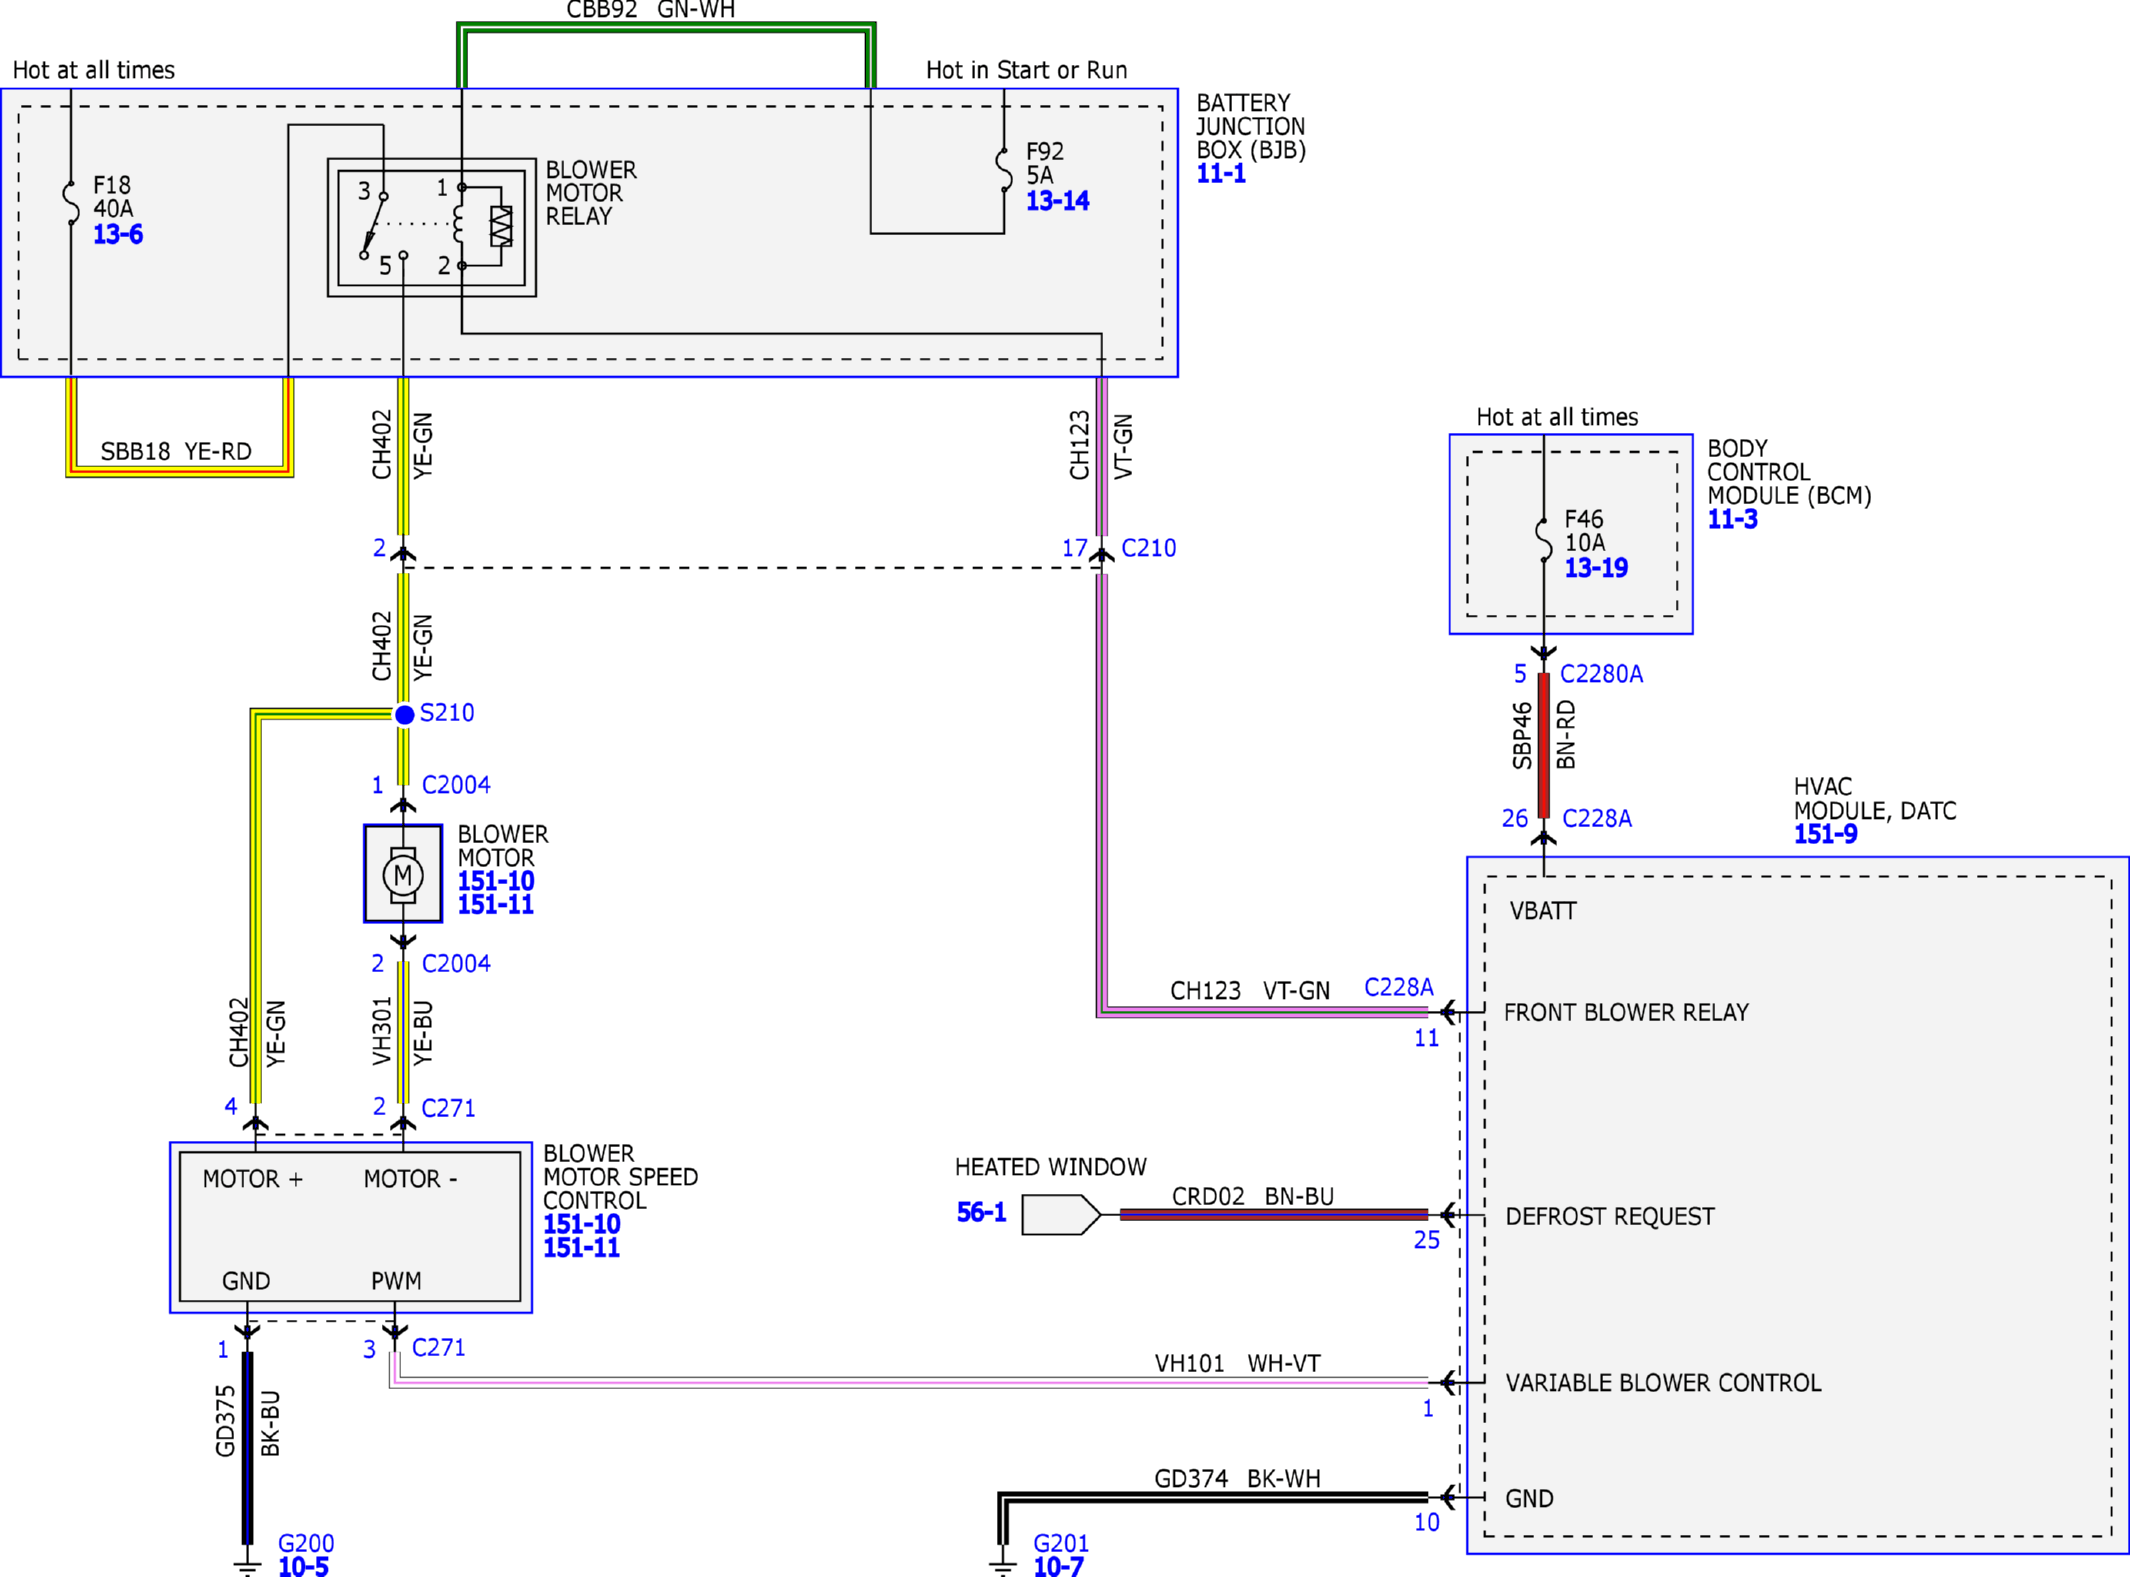2130x1577 pixels.
Task: Click the DEFROST REQUEST pin label
Action: 1610,1217
